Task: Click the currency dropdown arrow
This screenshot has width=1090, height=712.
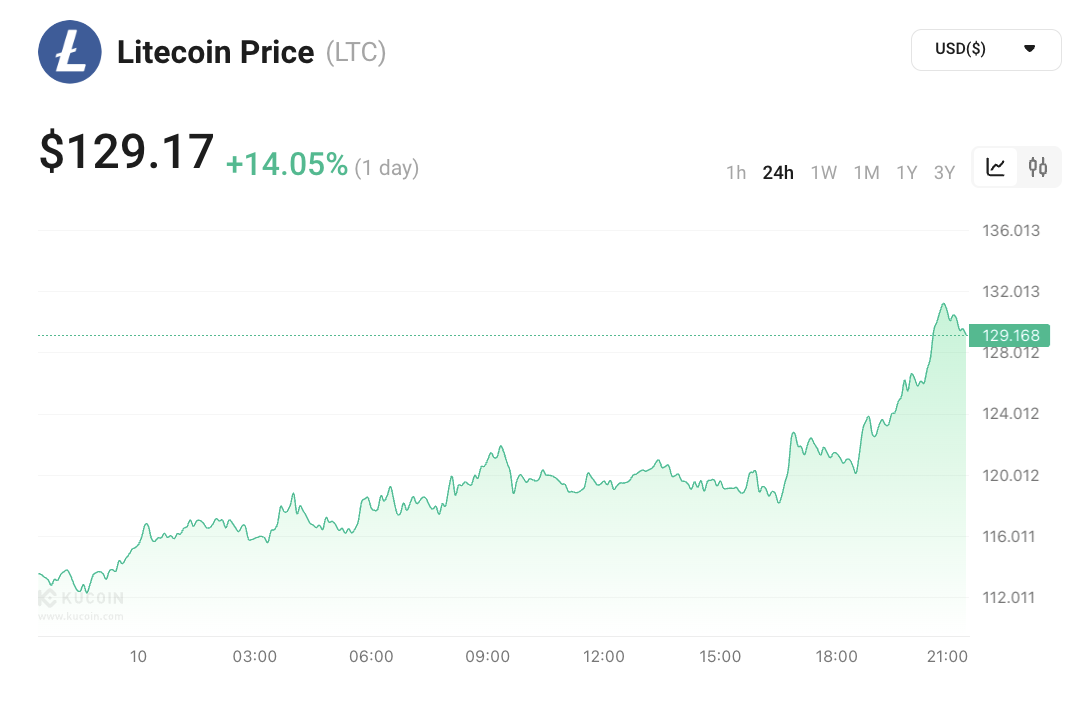Action: [1029, 49]
